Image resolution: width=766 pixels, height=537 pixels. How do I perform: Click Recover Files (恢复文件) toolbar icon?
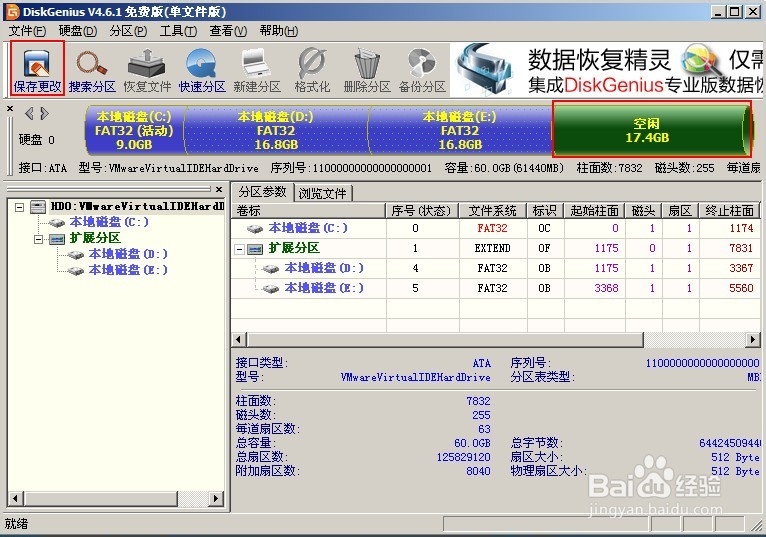147,70
